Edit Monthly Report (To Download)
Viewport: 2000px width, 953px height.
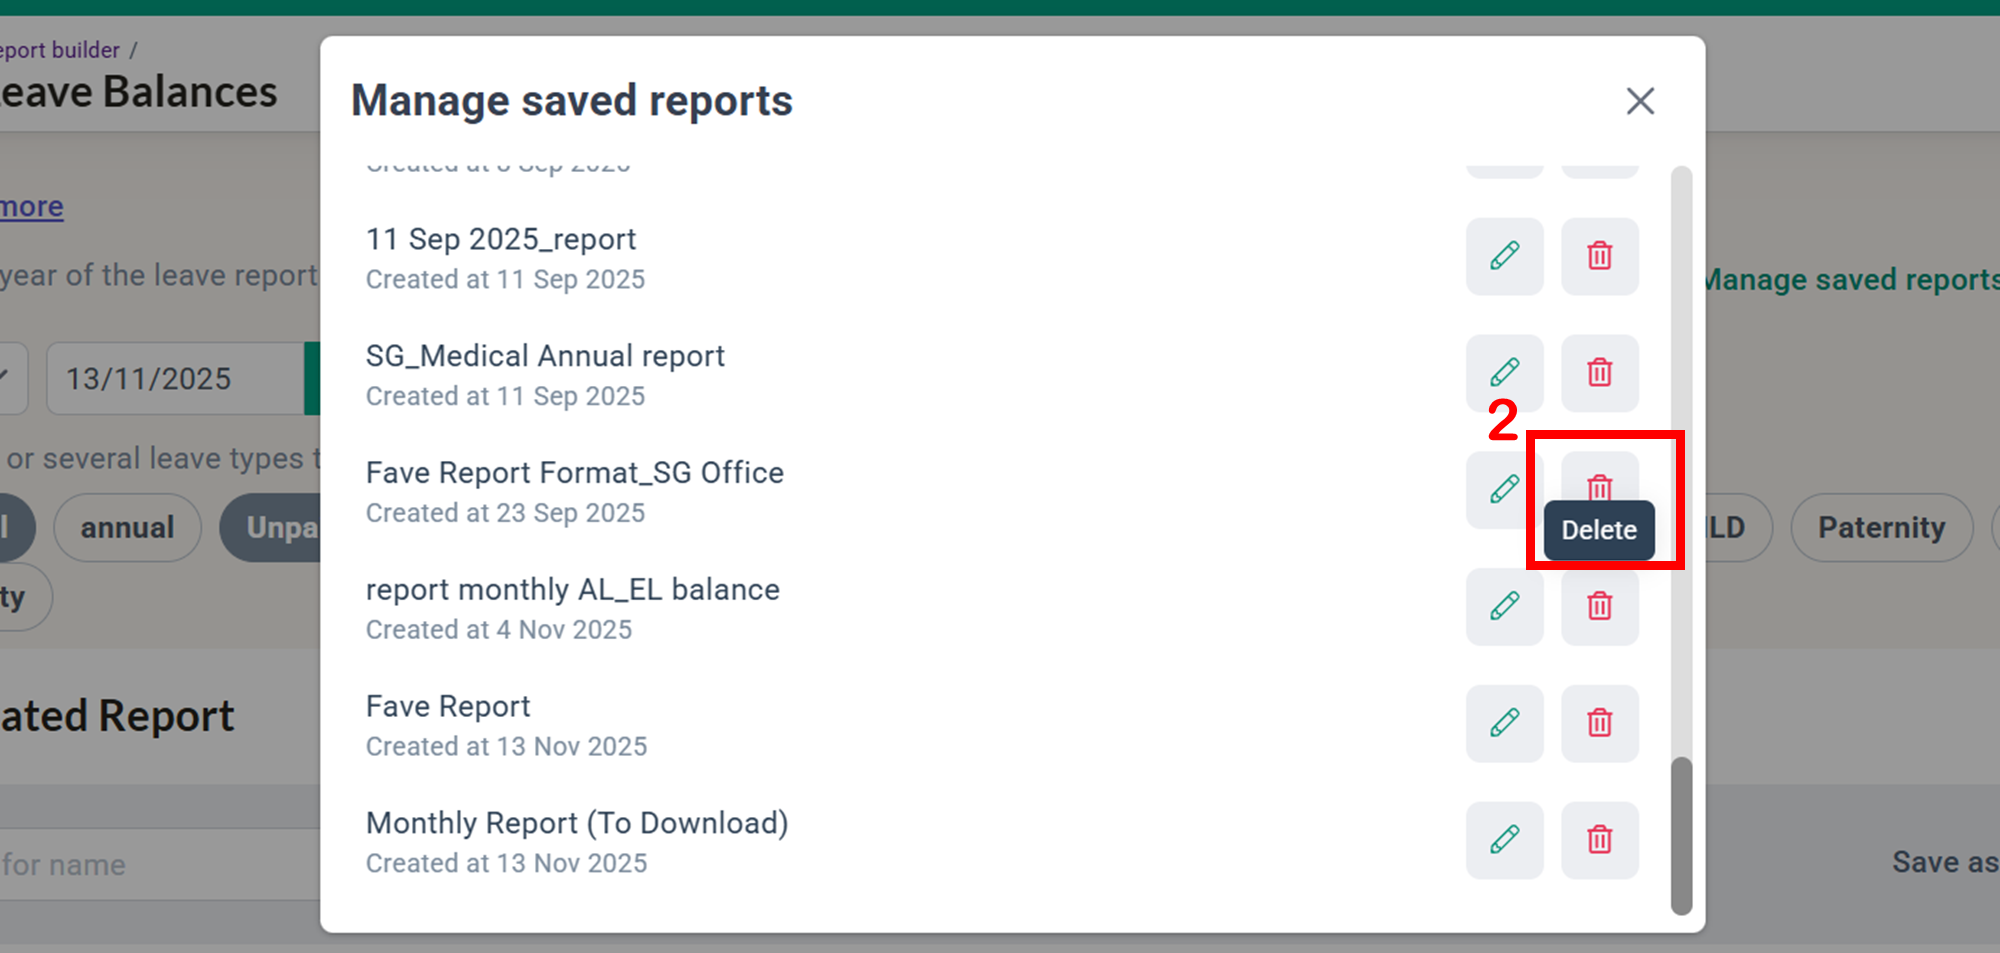click(x=1504, y=840)
